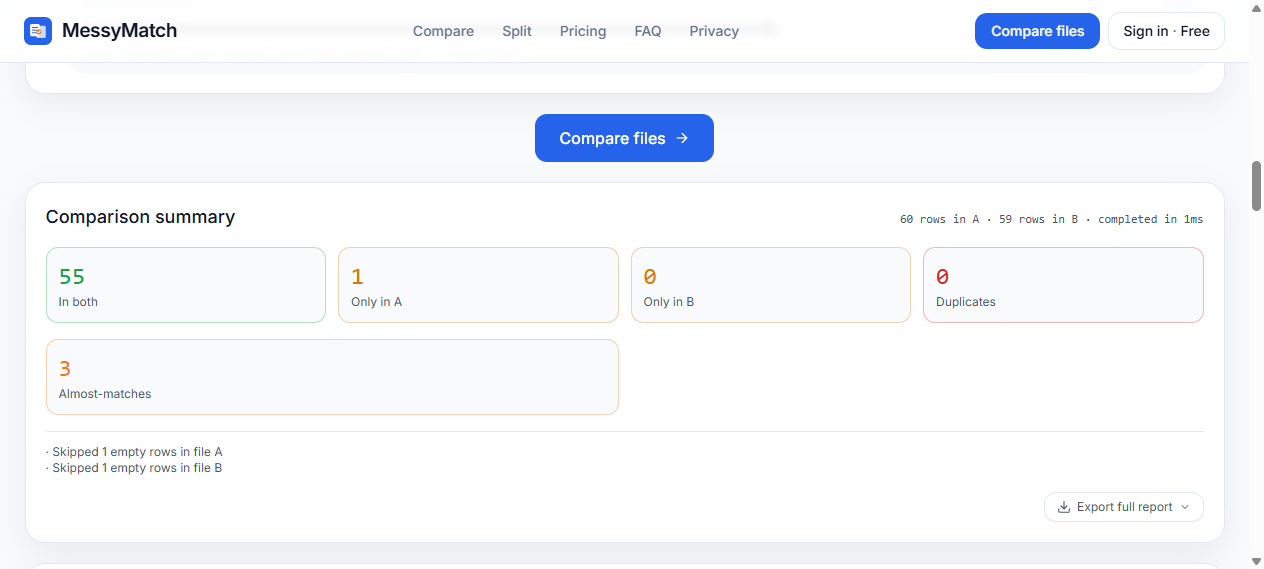Click the arrow icon in Compare files button

pyautogui.click(x=682, y=138)
